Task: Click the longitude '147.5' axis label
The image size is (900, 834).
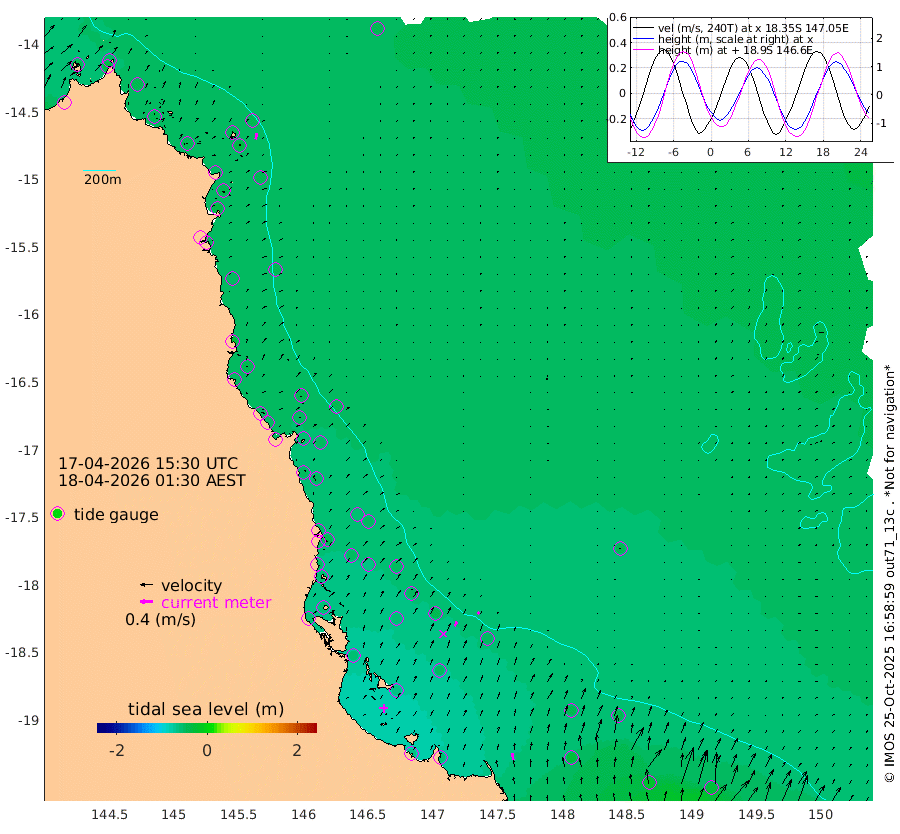Action: pos(498,814)
